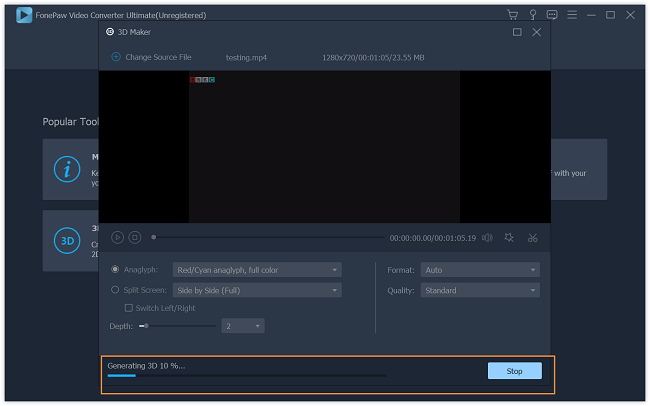Click the video playback seek bar
The image size is (650, 406).
point(268,238)
